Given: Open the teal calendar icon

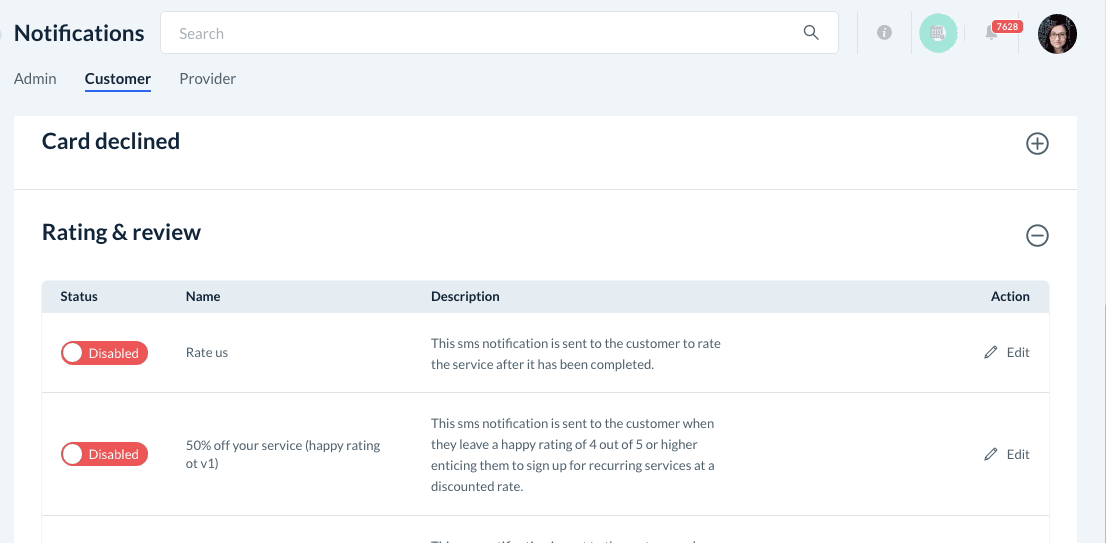Looking at the screenshot, I should 938,33.
